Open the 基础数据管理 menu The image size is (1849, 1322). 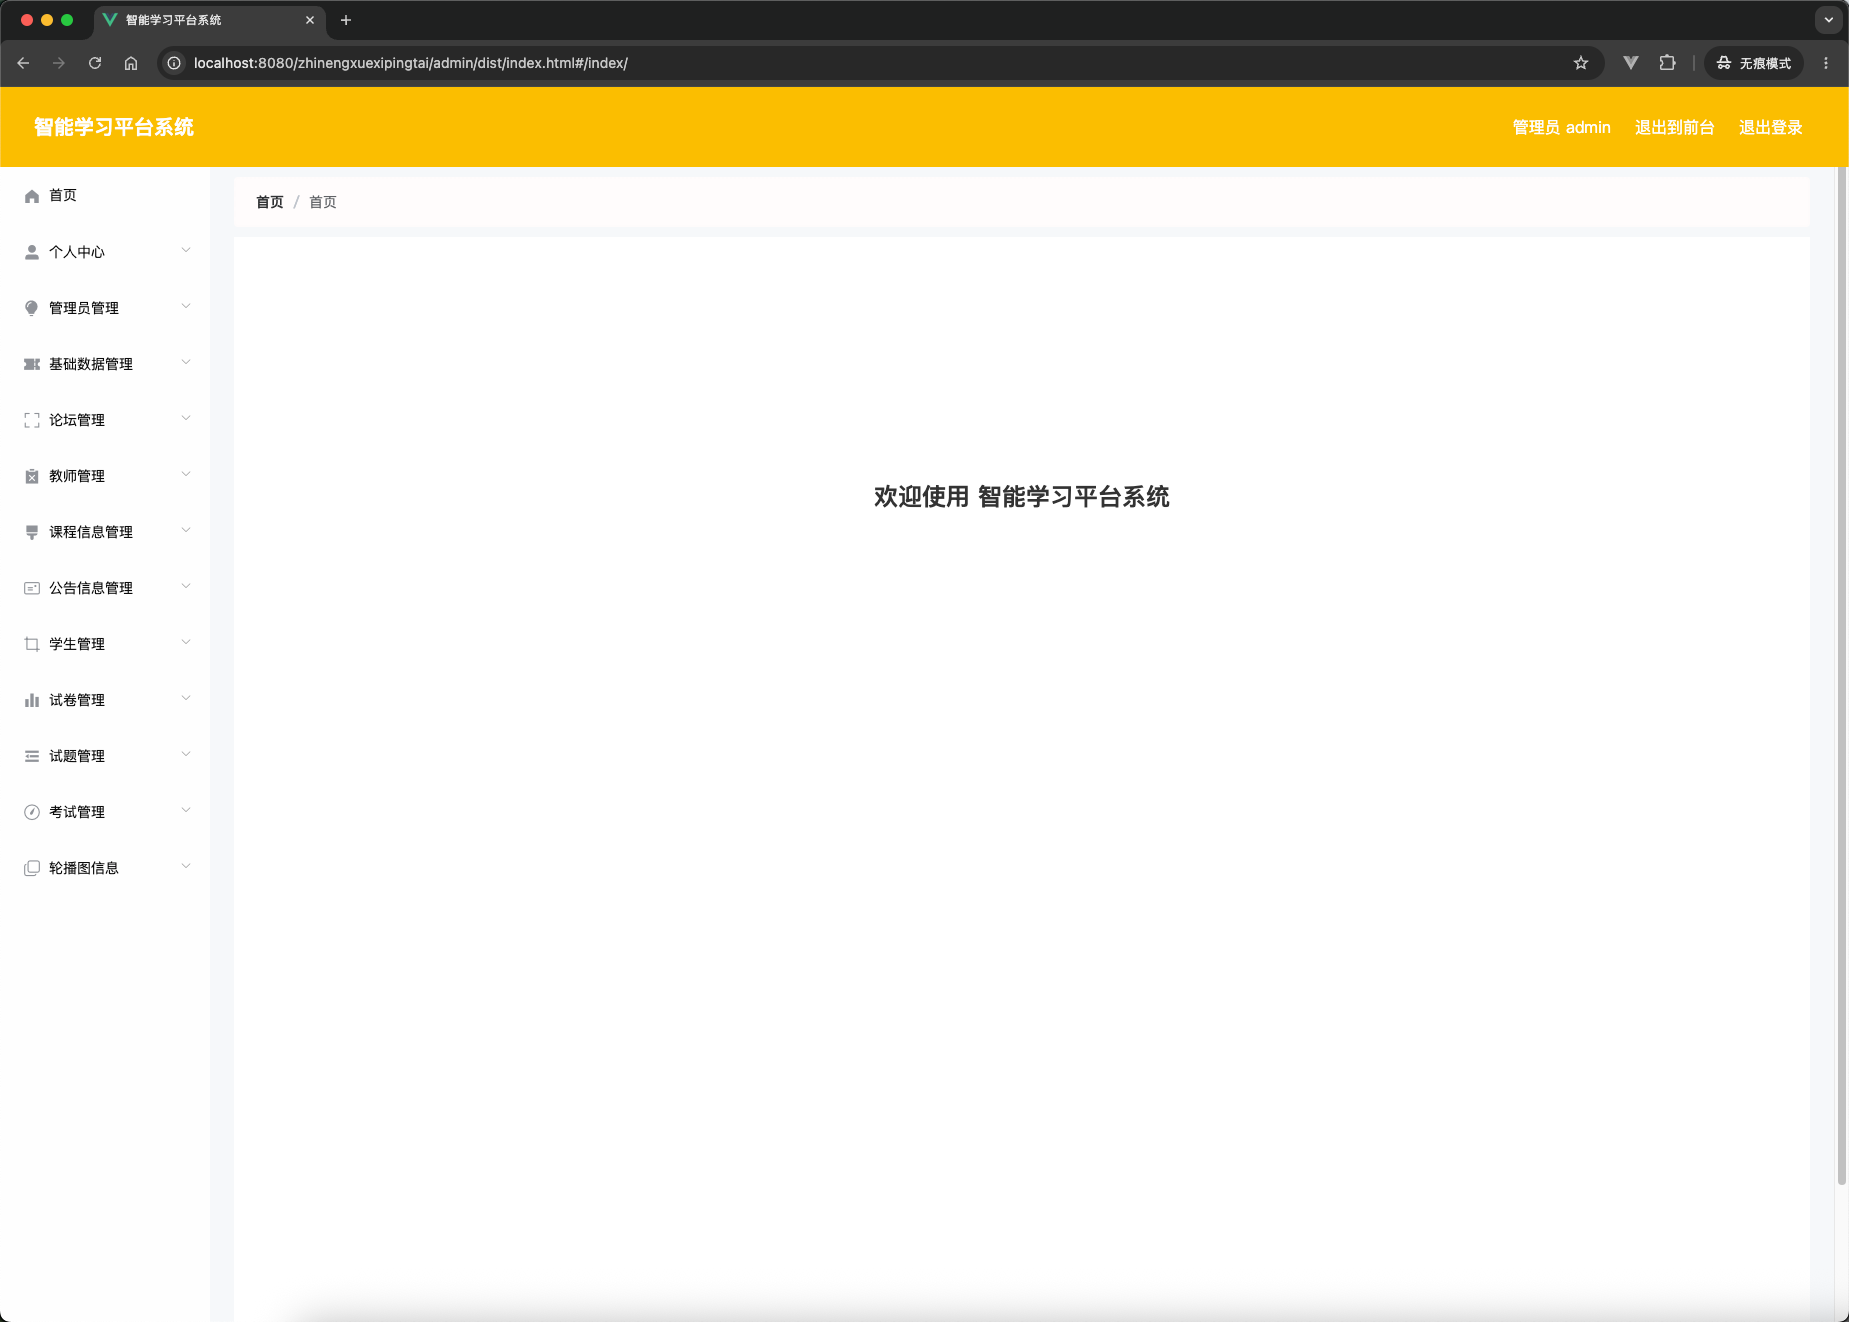coord(105,364)
